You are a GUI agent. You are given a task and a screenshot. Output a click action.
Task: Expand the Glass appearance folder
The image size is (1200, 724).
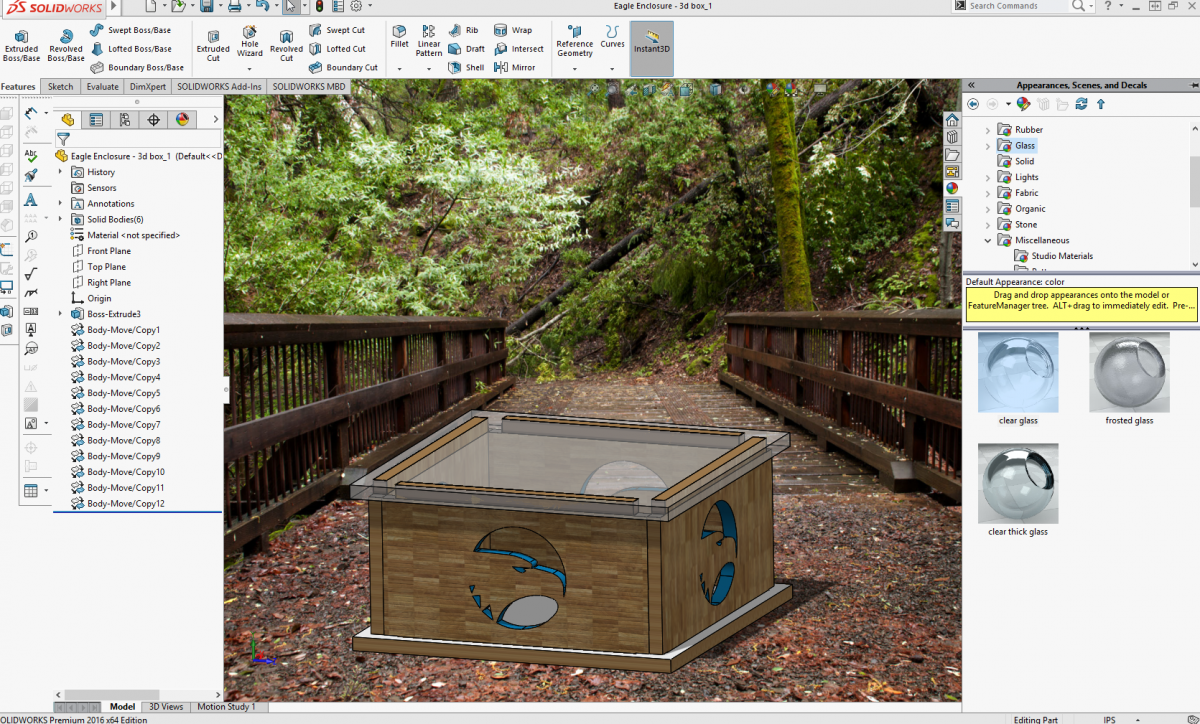(x=988, y=146)
